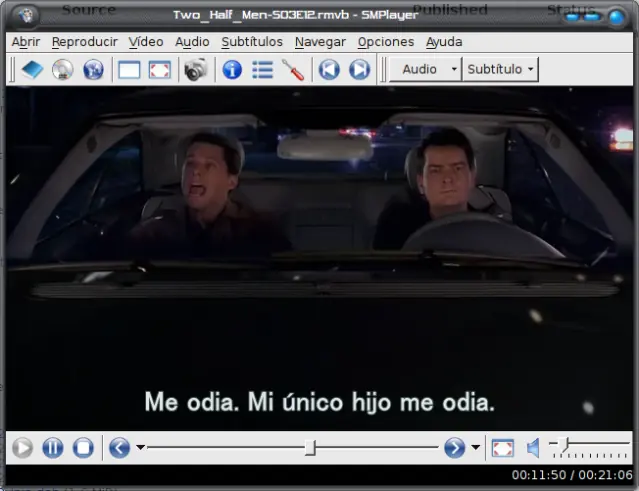The image size is (639, 491).
Task: Open the Abrir menu
Action: click(26, 42)
